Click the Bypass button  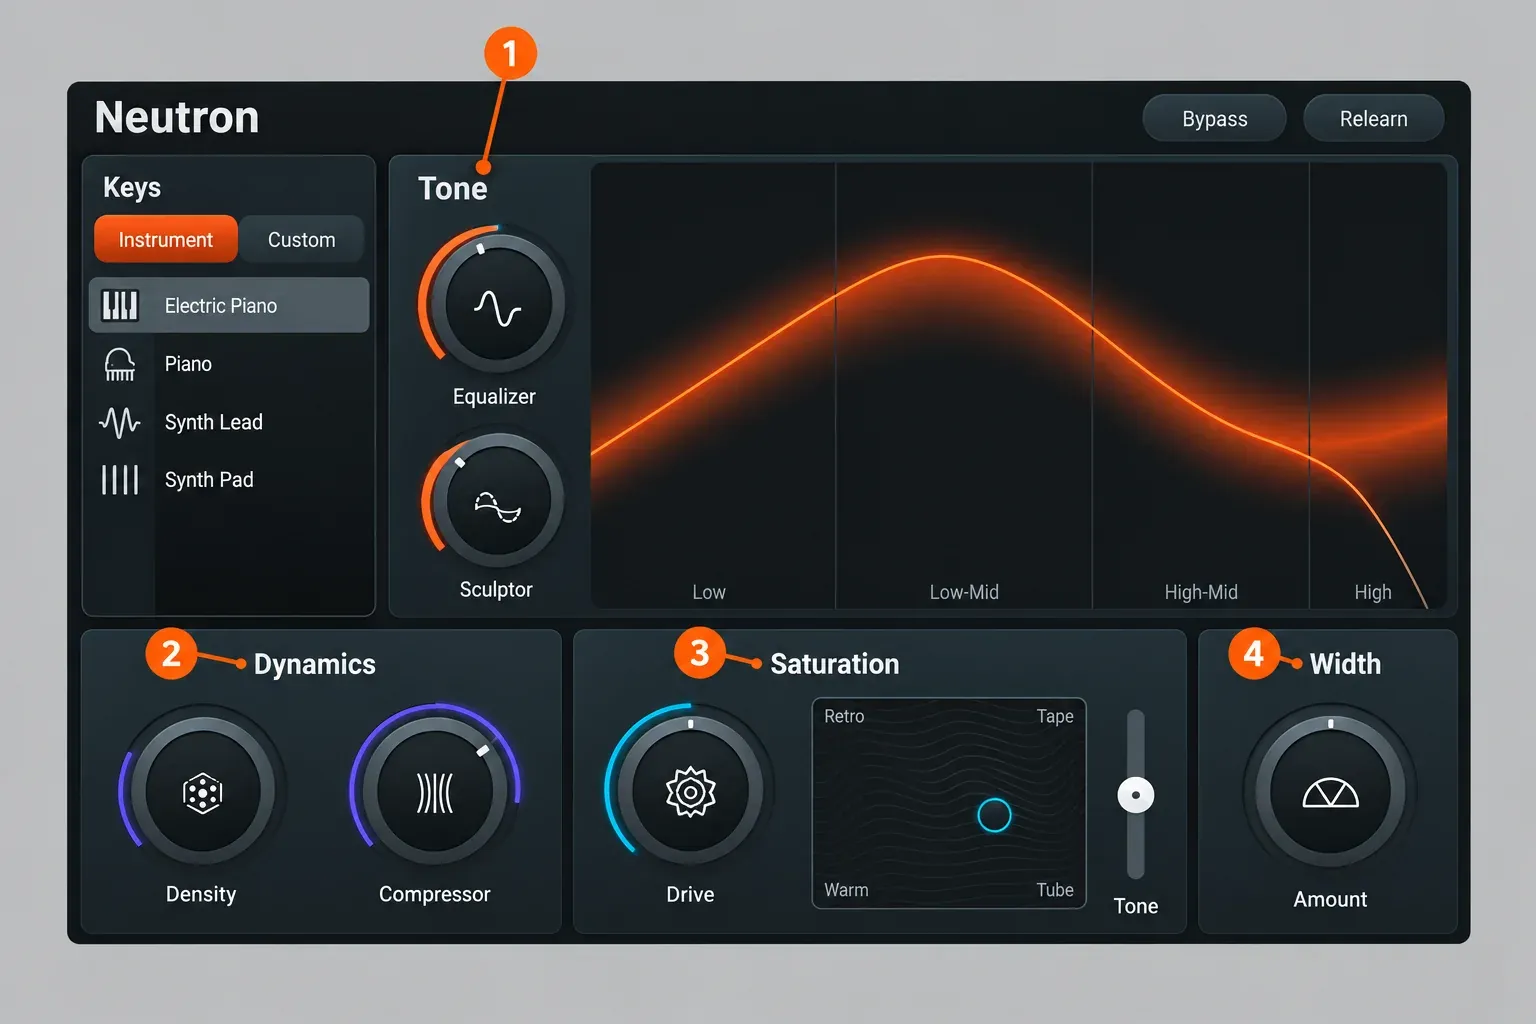(1214, 119)
